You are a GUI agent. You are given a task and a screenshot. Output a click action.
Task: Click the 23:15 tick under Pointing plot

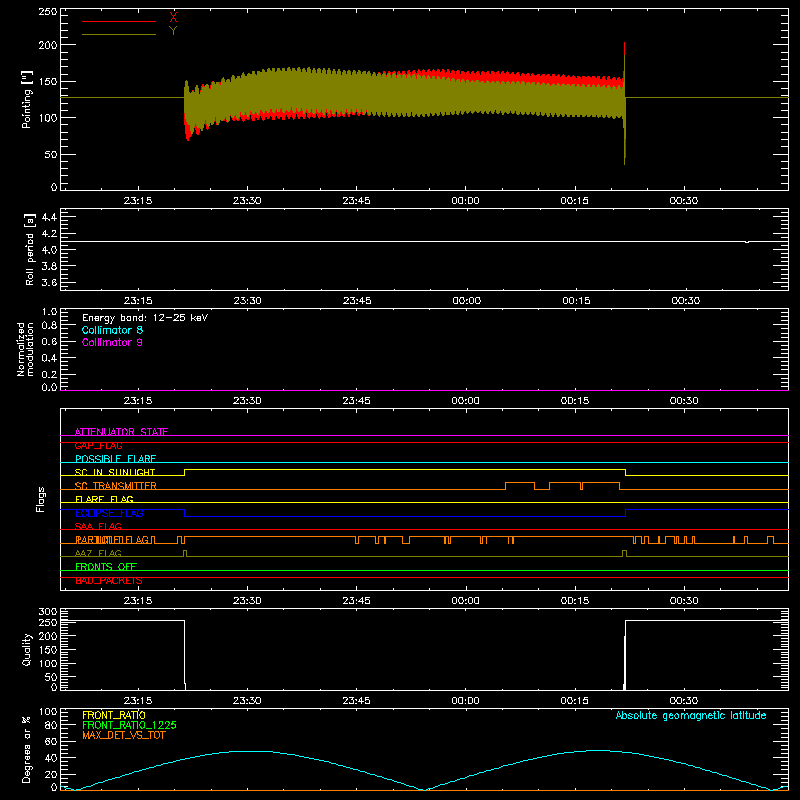pyautogui.click(x=138, y=201)
